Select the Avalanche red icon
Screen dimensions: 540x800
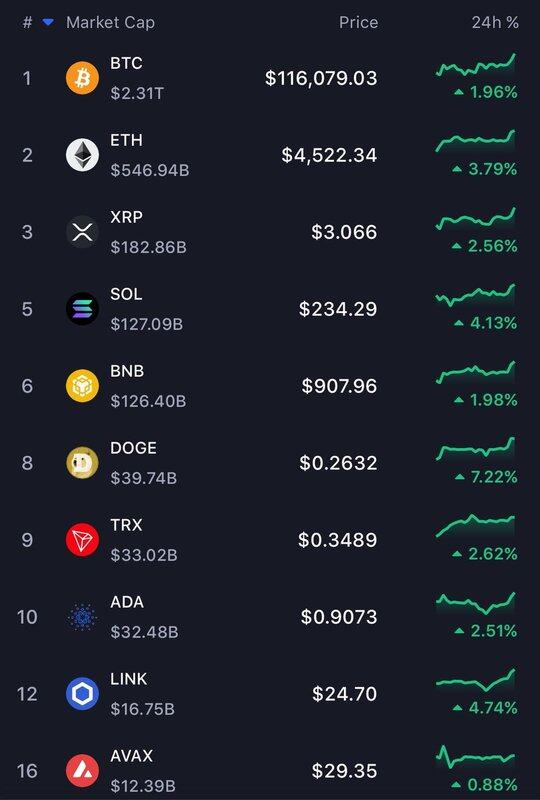coord(82,770)
